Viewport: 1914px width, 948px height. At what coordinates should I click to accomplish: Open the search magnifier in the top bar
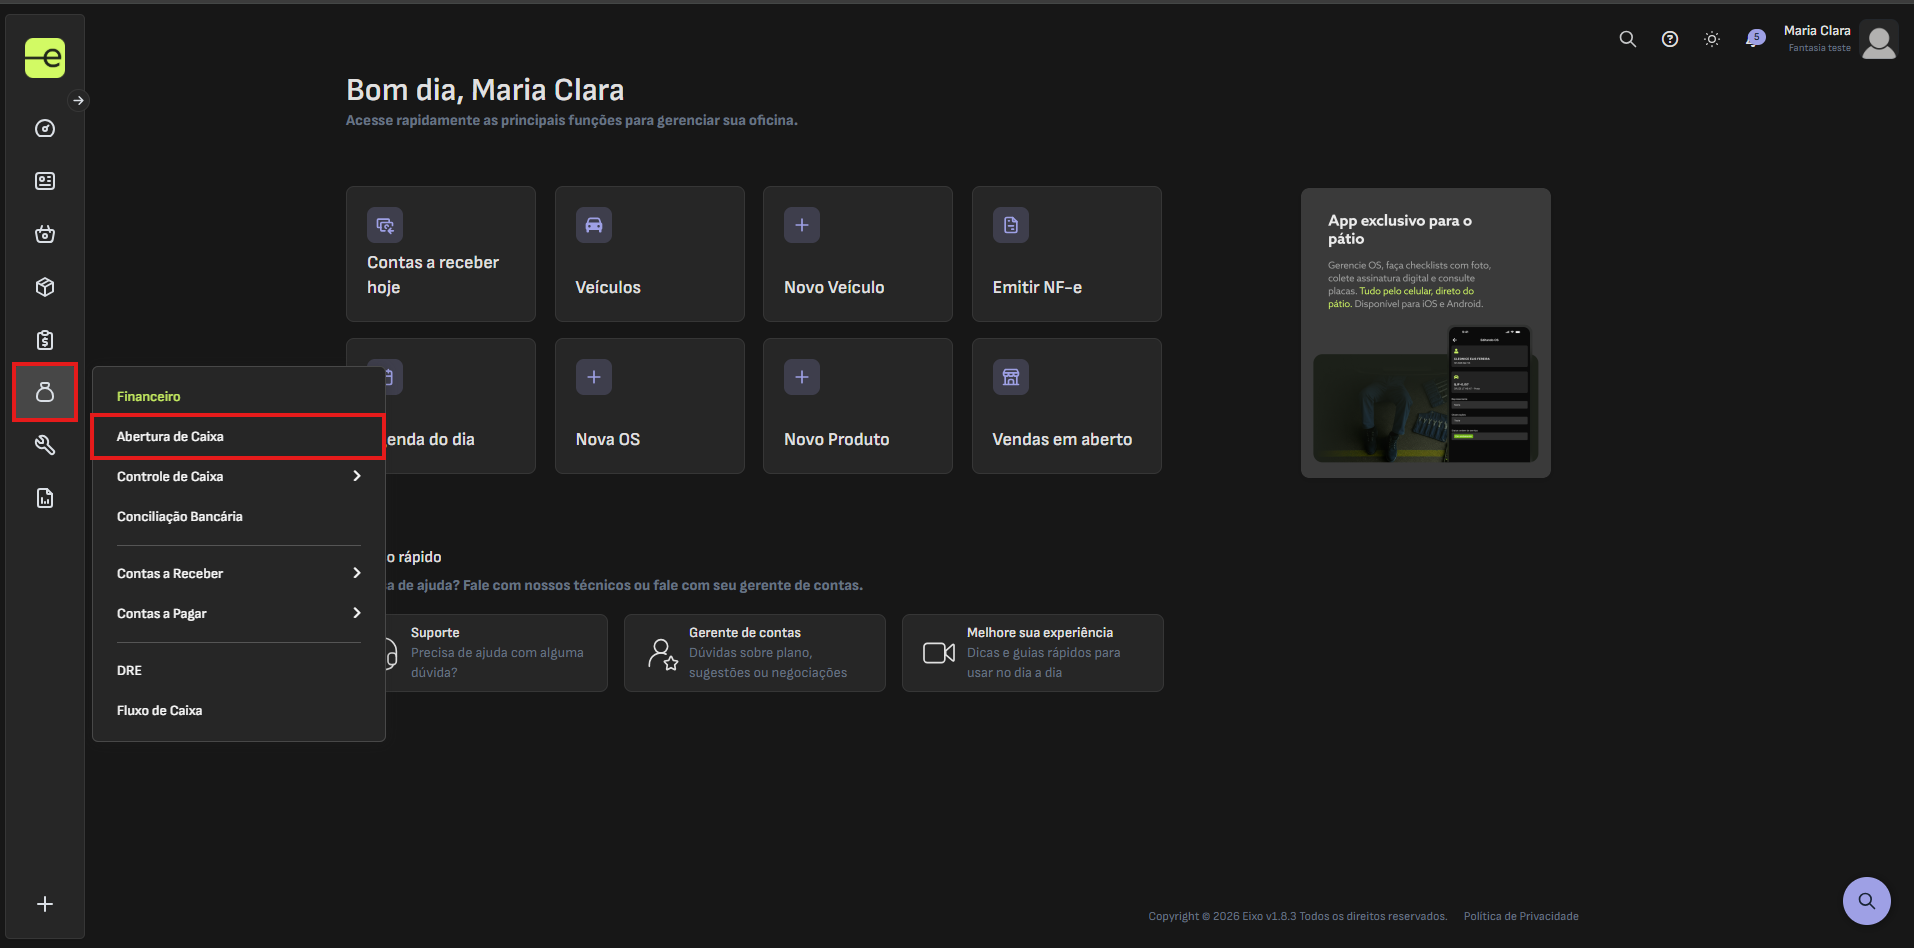1628,39
